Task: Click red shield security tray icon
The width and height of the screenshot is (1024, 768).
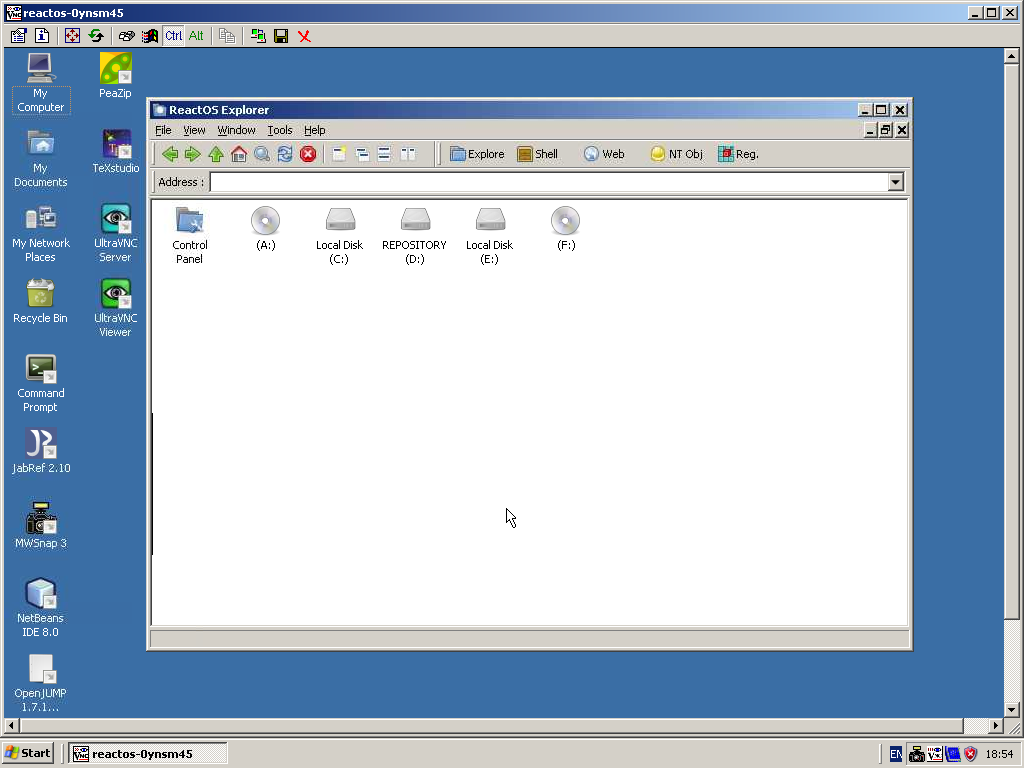Action: pyautogui.click(x=970, y=754)
